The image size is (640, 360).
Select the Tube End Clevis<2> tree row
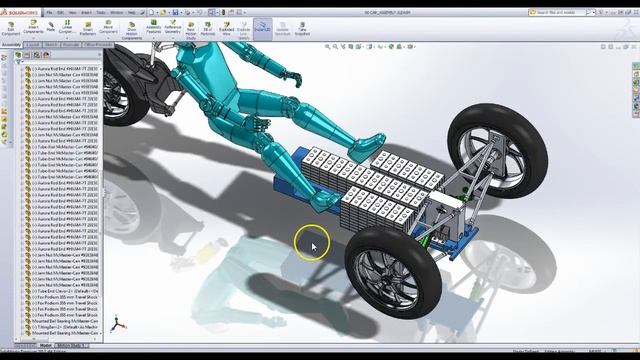click(x=62, y=291)
